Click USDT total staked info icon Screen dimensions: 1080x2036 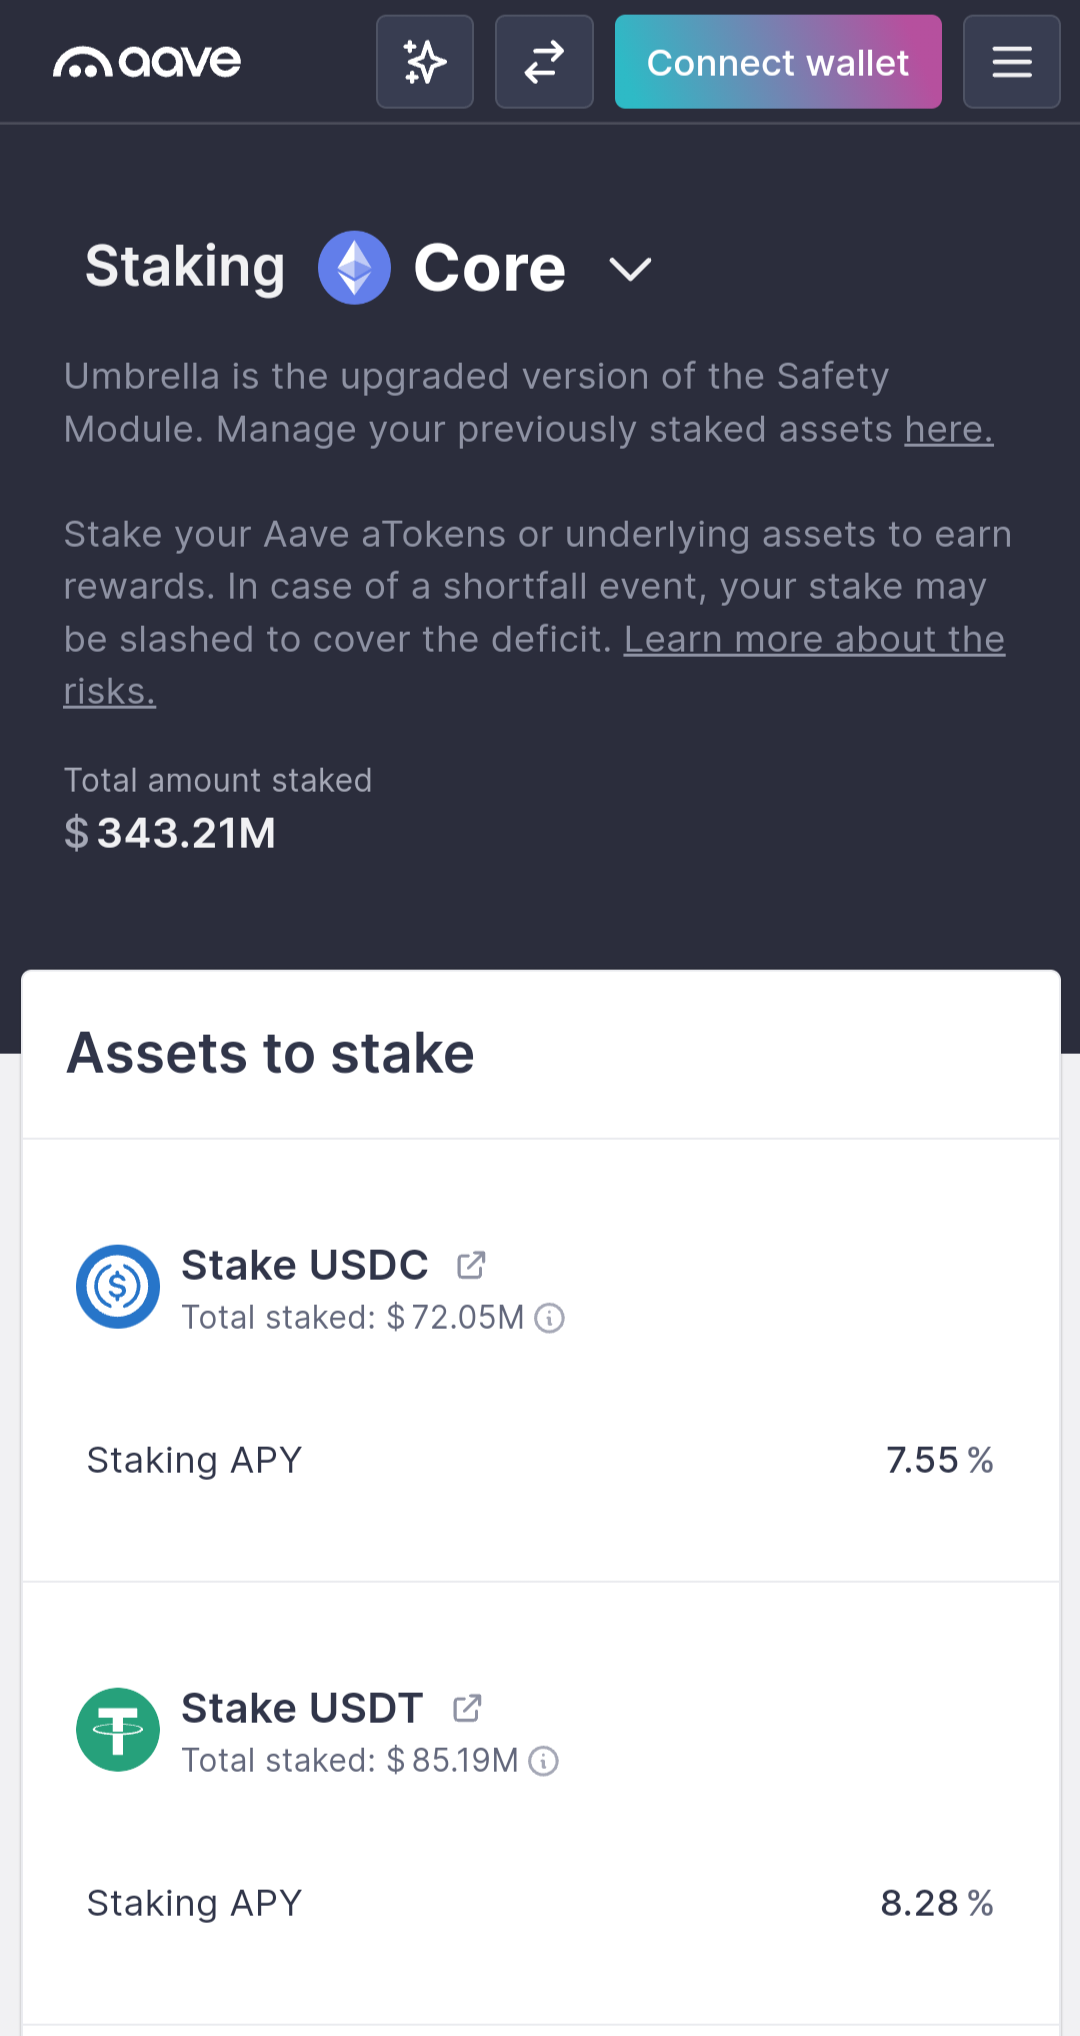(544, 1761)
